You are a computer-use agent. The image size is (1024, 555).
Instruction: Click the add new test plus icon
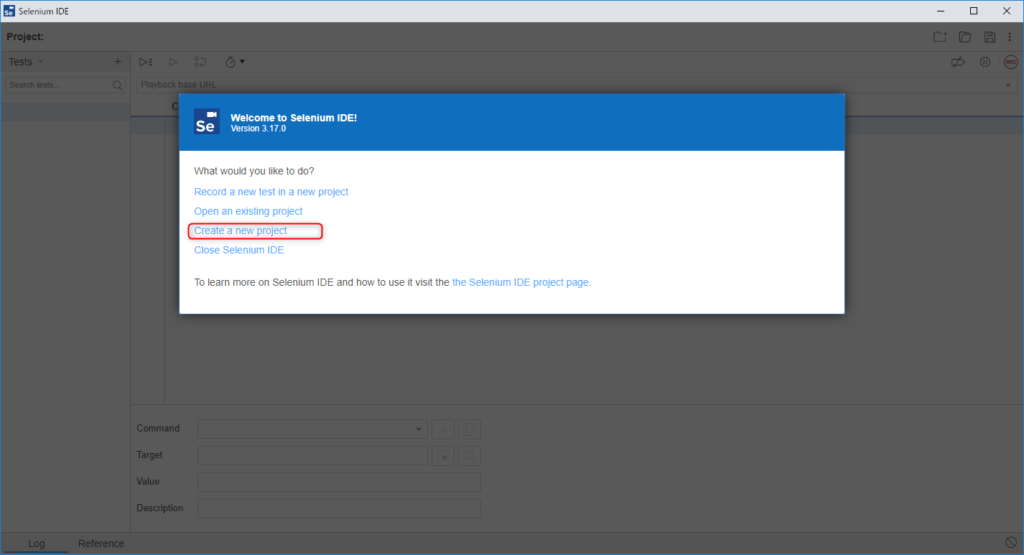pyautogui.click(x=118, y=61)
